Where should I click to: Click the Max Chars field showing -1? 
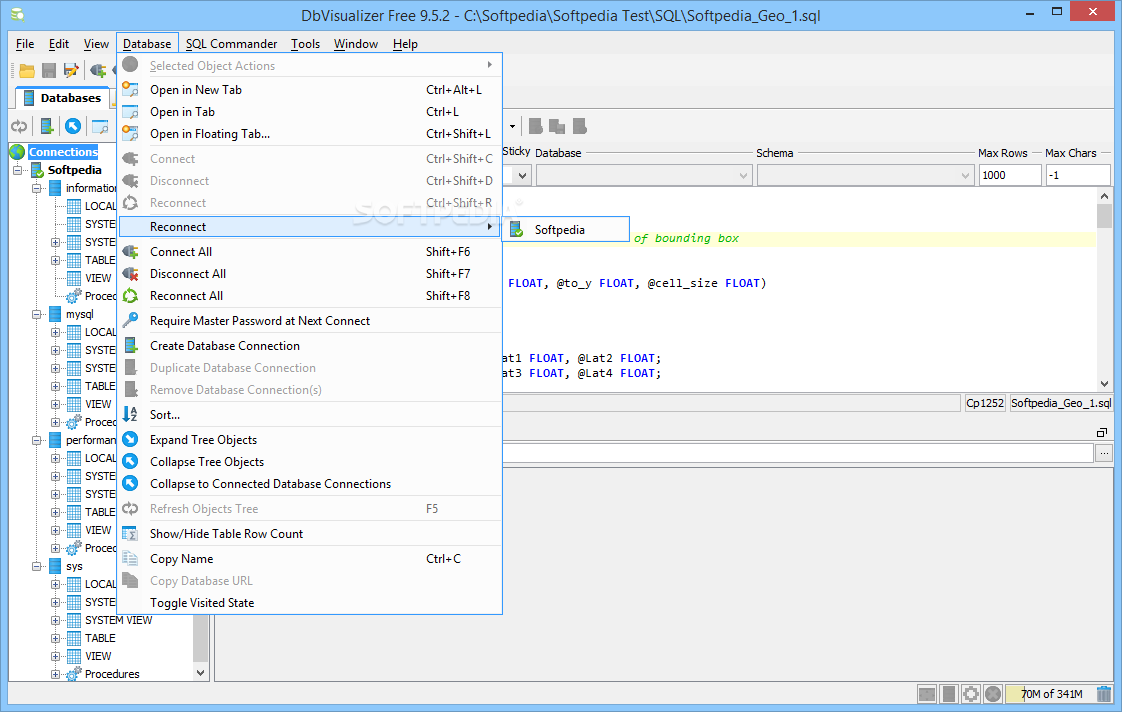(1078, 175)
